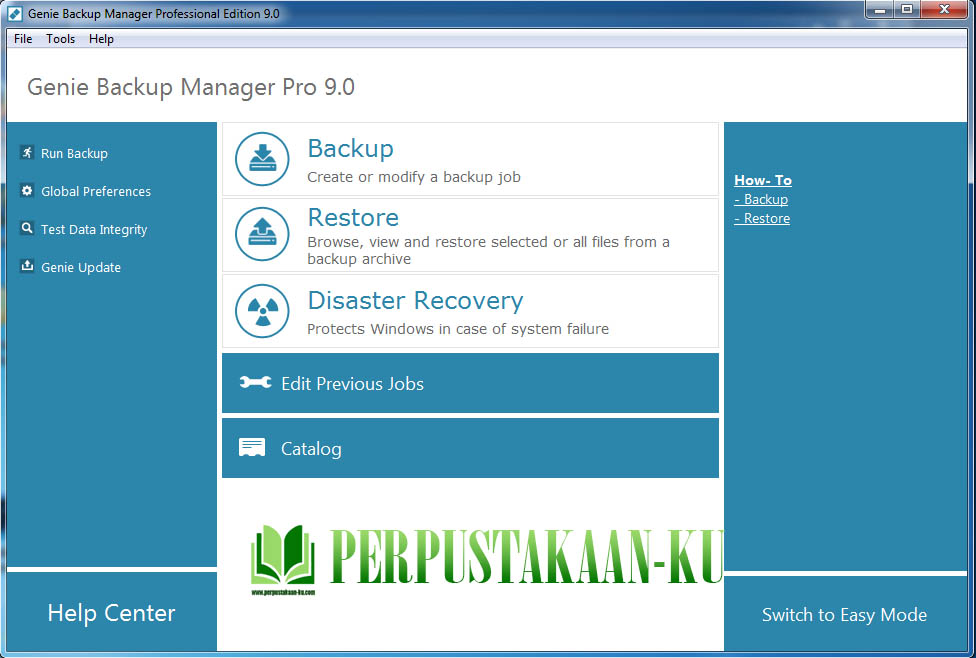Screen dimensions: 976x658
Task: Click 'Protects Windows in case of system failure' text
Action: [x=458, y=329]
